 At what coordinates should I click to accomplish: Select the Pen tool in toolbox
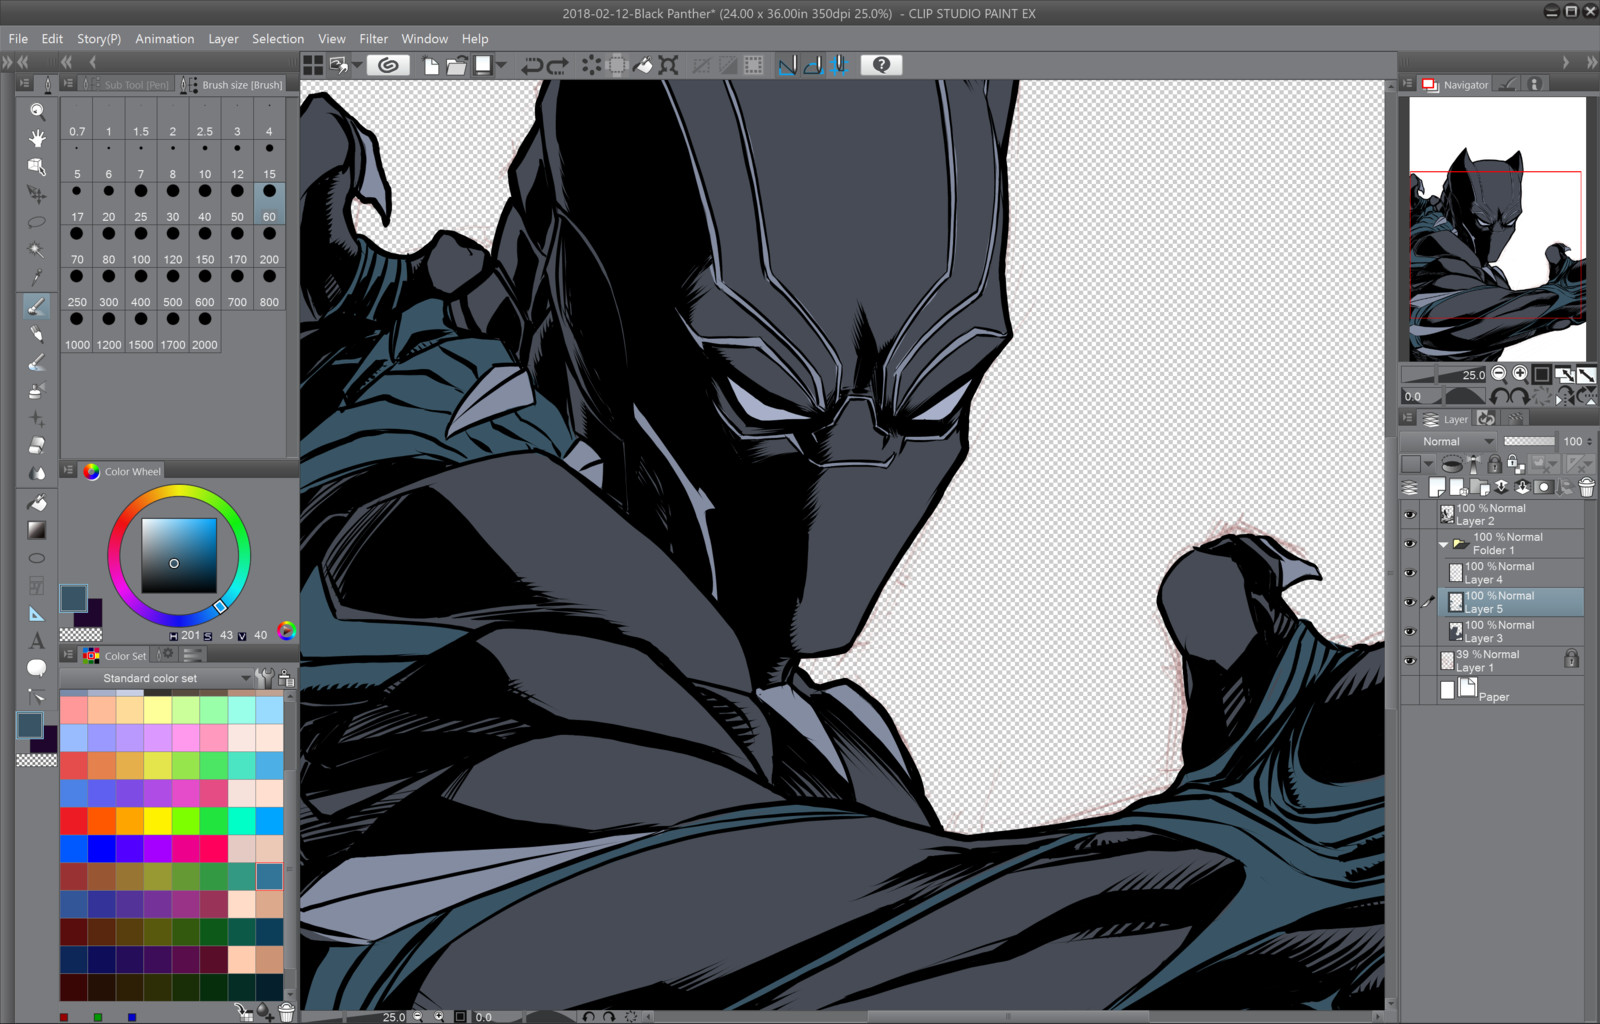[x=37, y=306]
